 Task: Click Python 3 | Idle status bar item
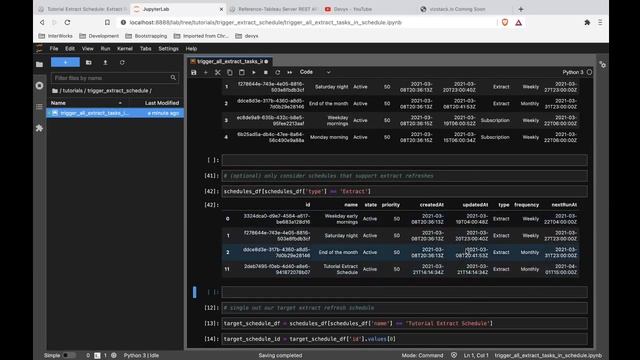[x=141, y=356]
